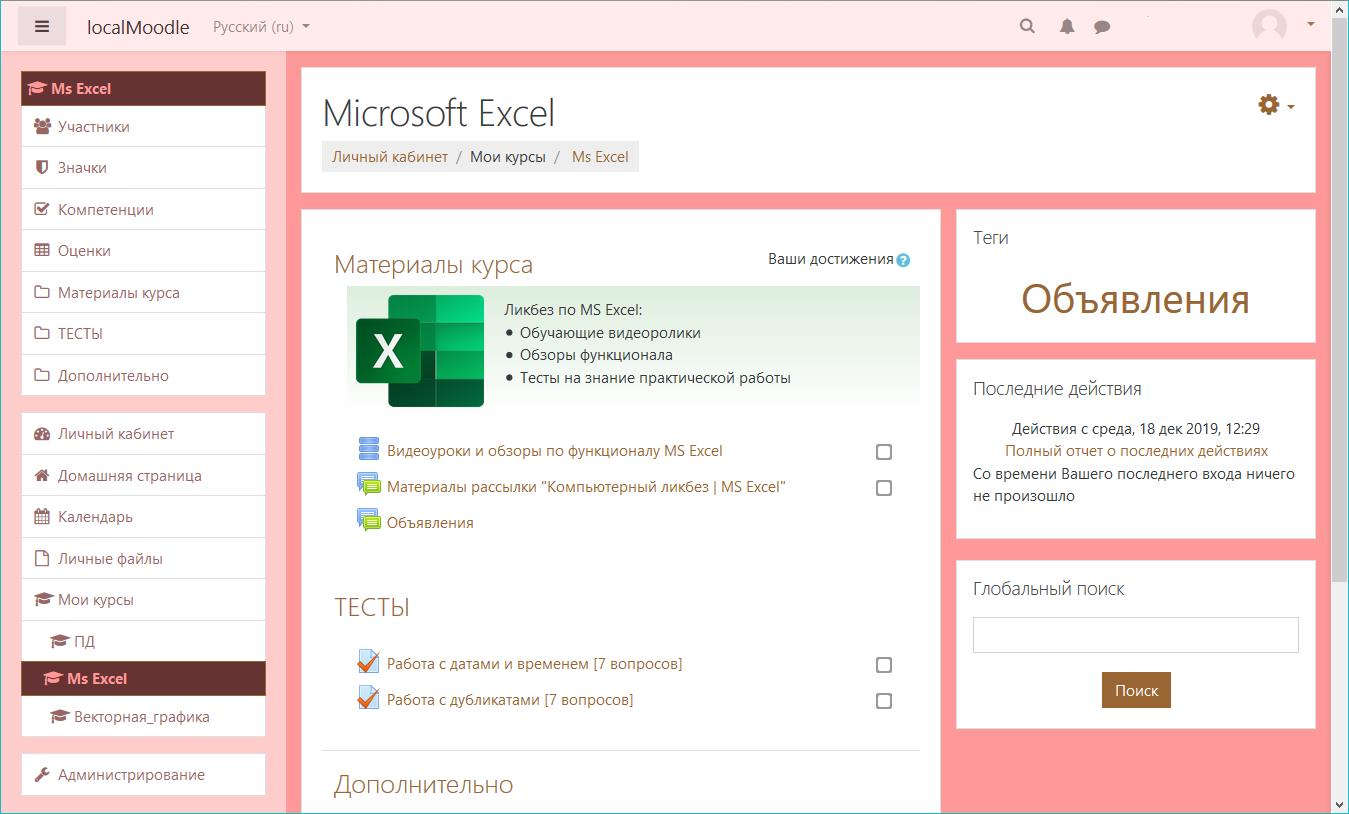This screenshot has width=1349, height=814.
Task: Check completion box for Работа с дубликатами
Action: point(884,701)
